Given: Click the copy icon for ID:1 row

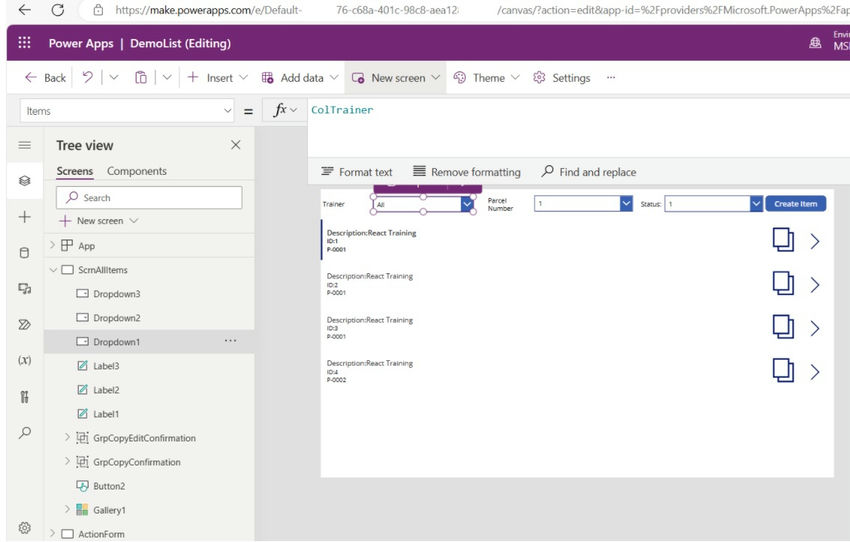Looking at the screenshot, I should (x=783, y=240).
